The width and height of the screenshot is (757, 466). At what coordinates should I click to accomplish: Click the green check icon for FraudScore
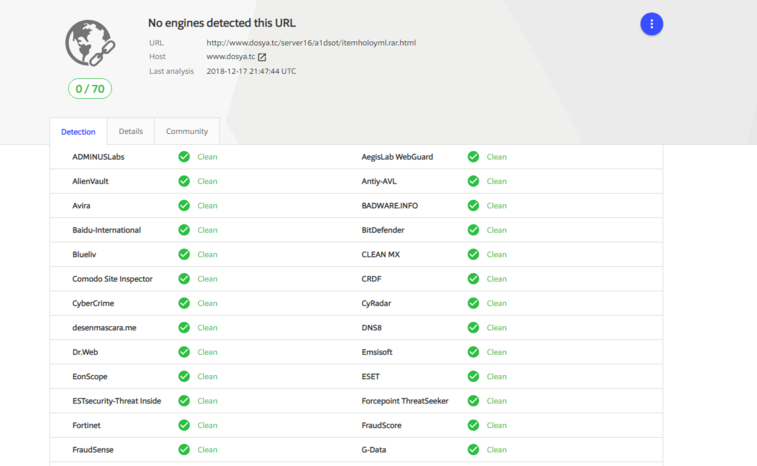point(473,425)
